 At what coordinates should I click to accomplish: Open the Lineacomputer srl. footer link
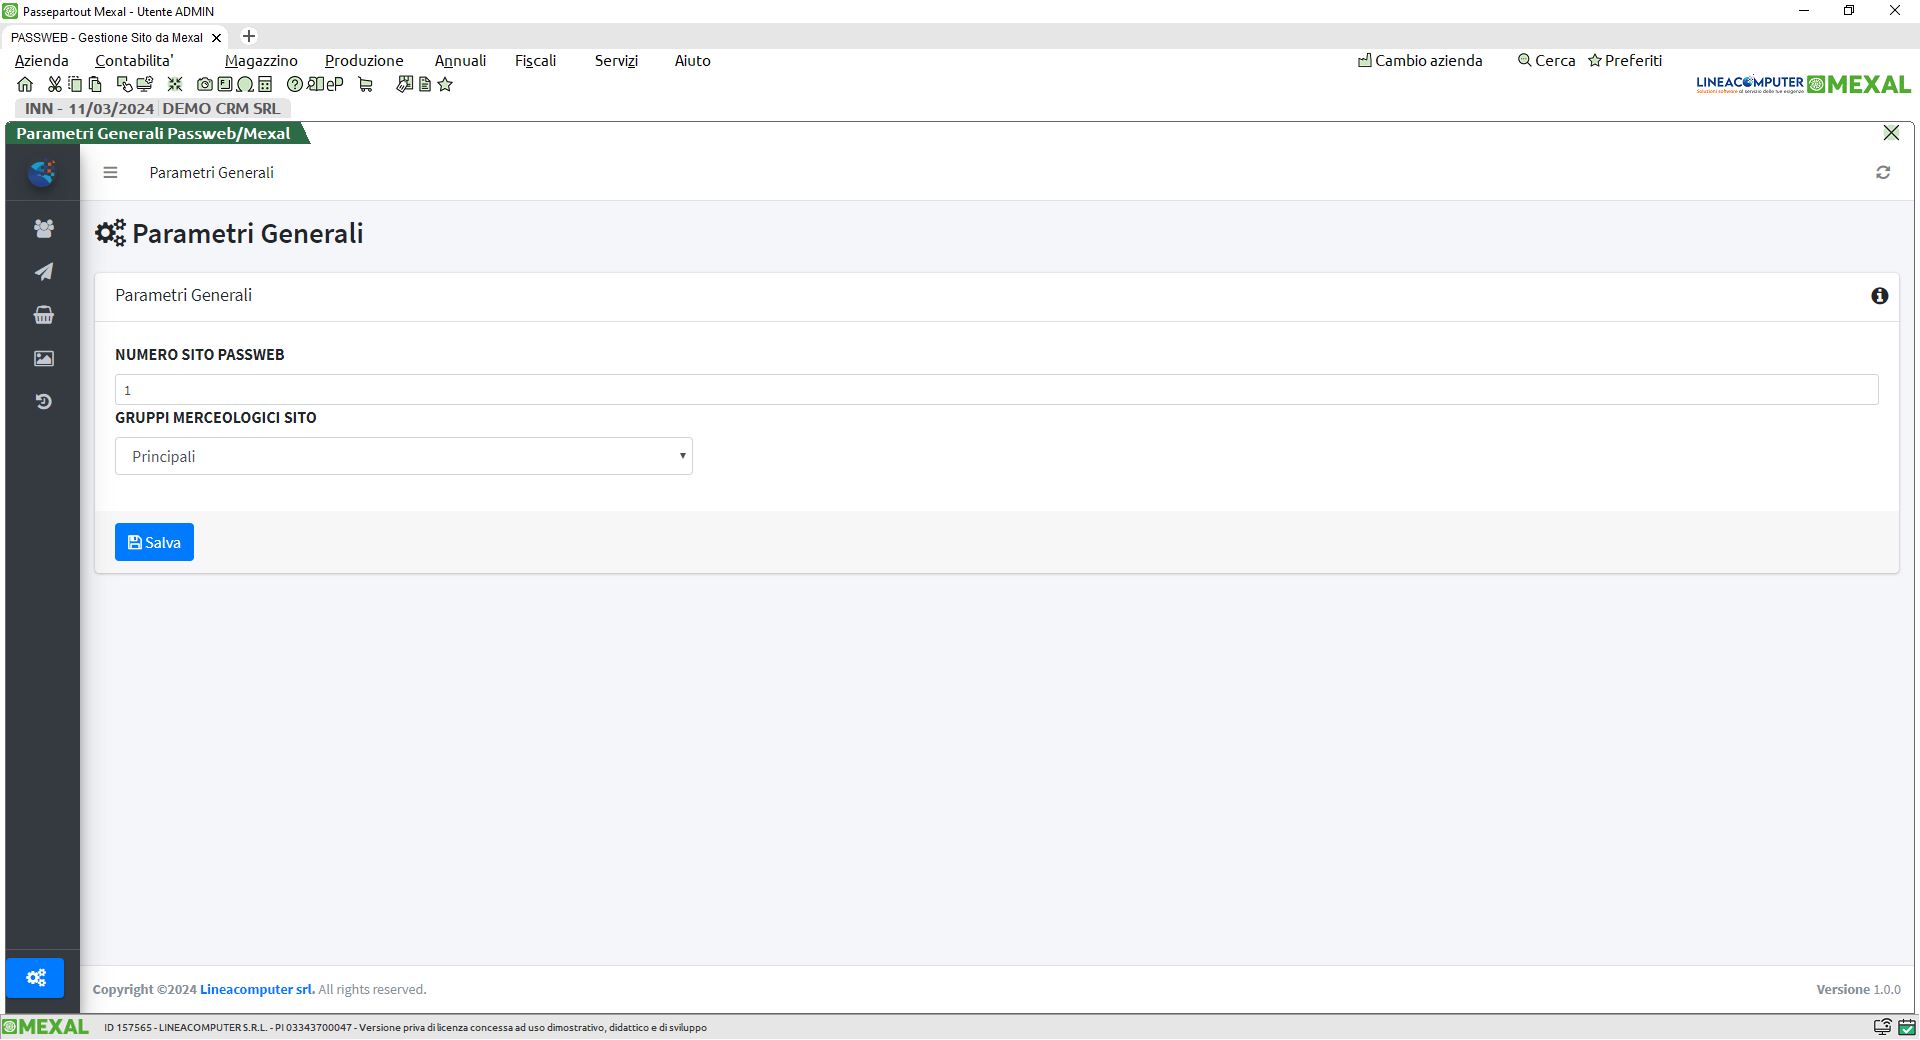[257, 990]
